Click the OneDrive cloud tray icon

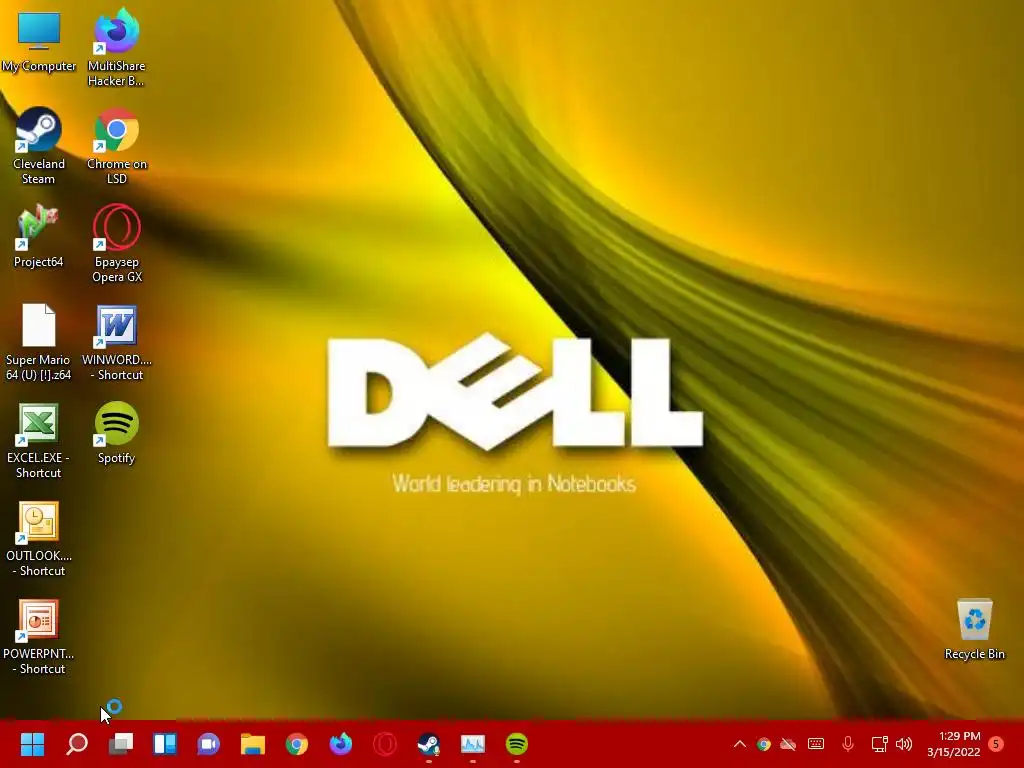click(788, 744)
